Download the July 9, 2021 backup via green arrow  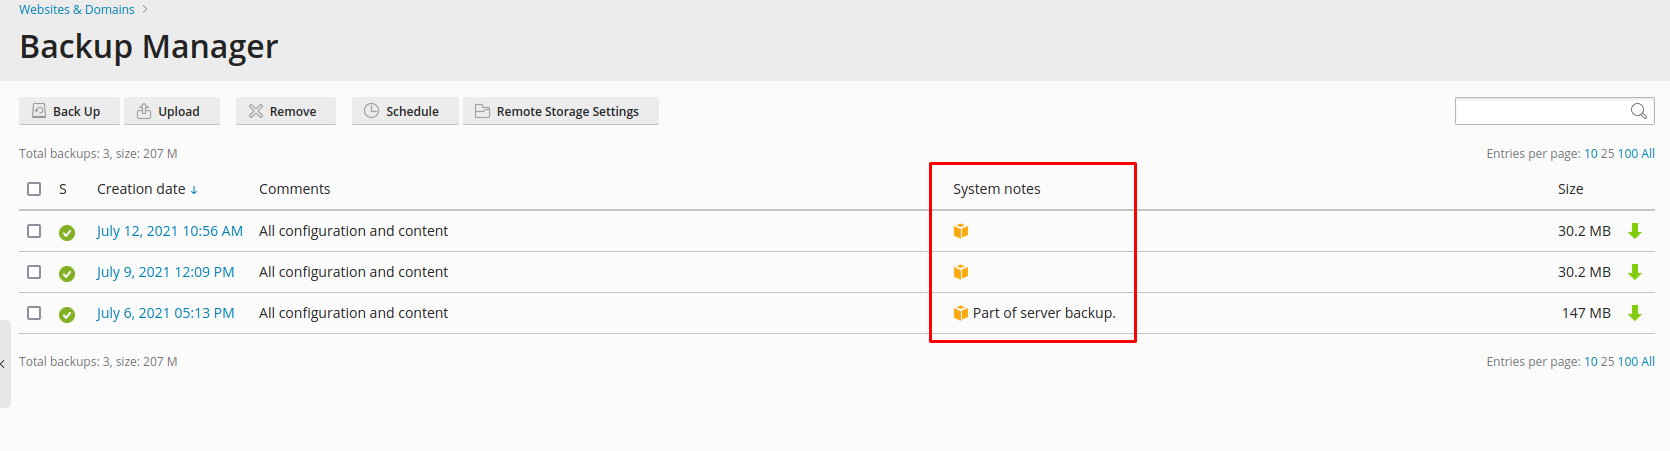point(1635,272)
